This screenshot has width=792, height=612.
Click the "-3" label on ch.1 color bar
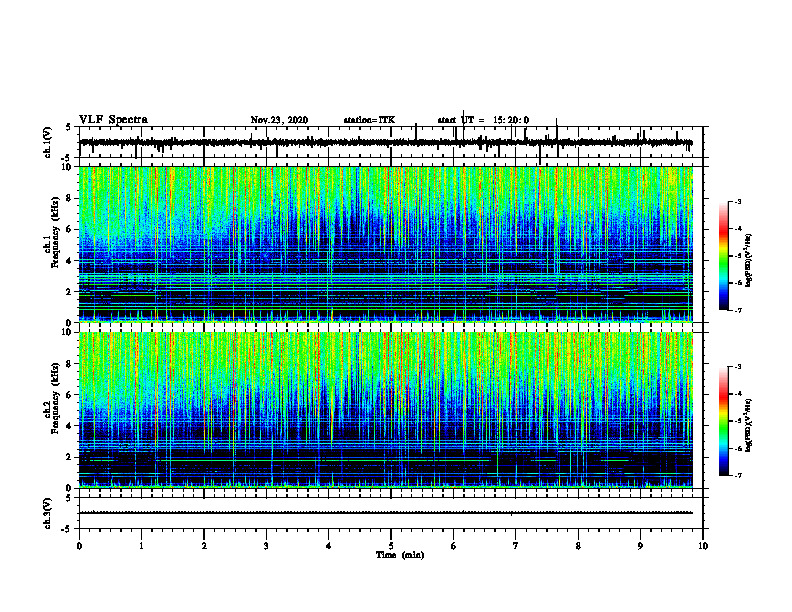tap(738, 202)
